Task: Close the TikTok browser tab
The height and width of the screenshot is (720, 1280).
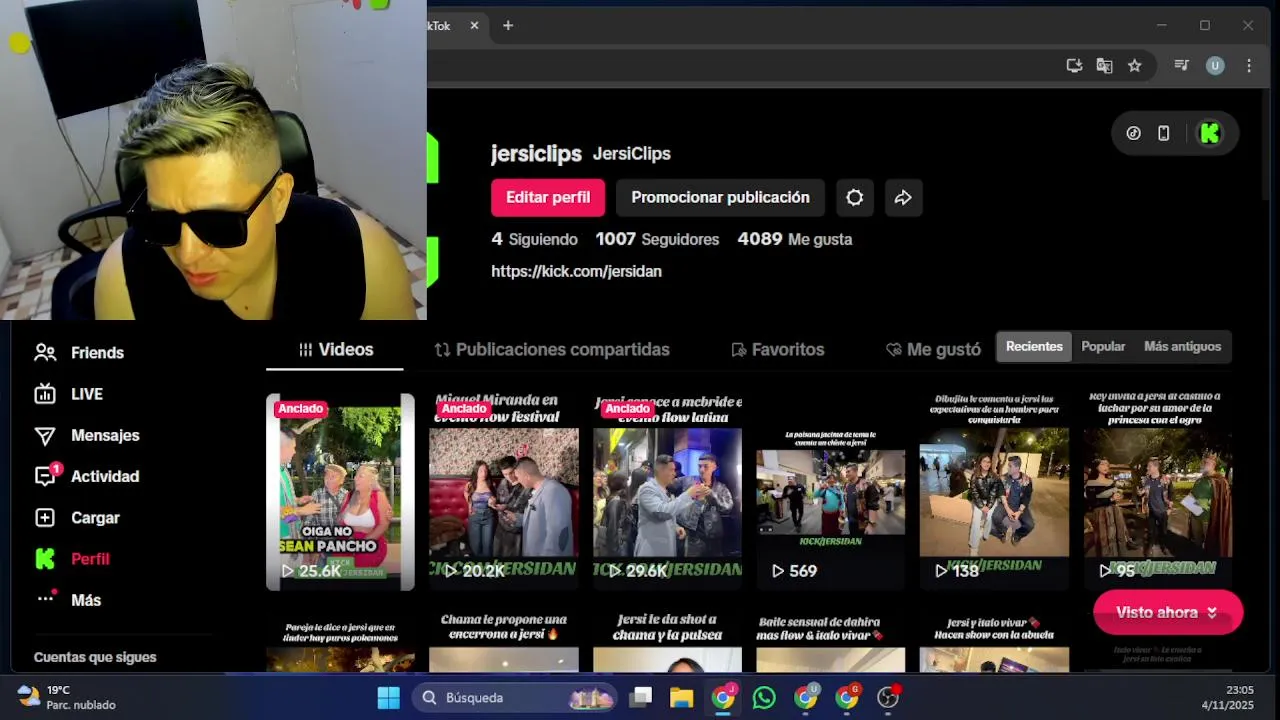Action: click(x=474, y=26)
